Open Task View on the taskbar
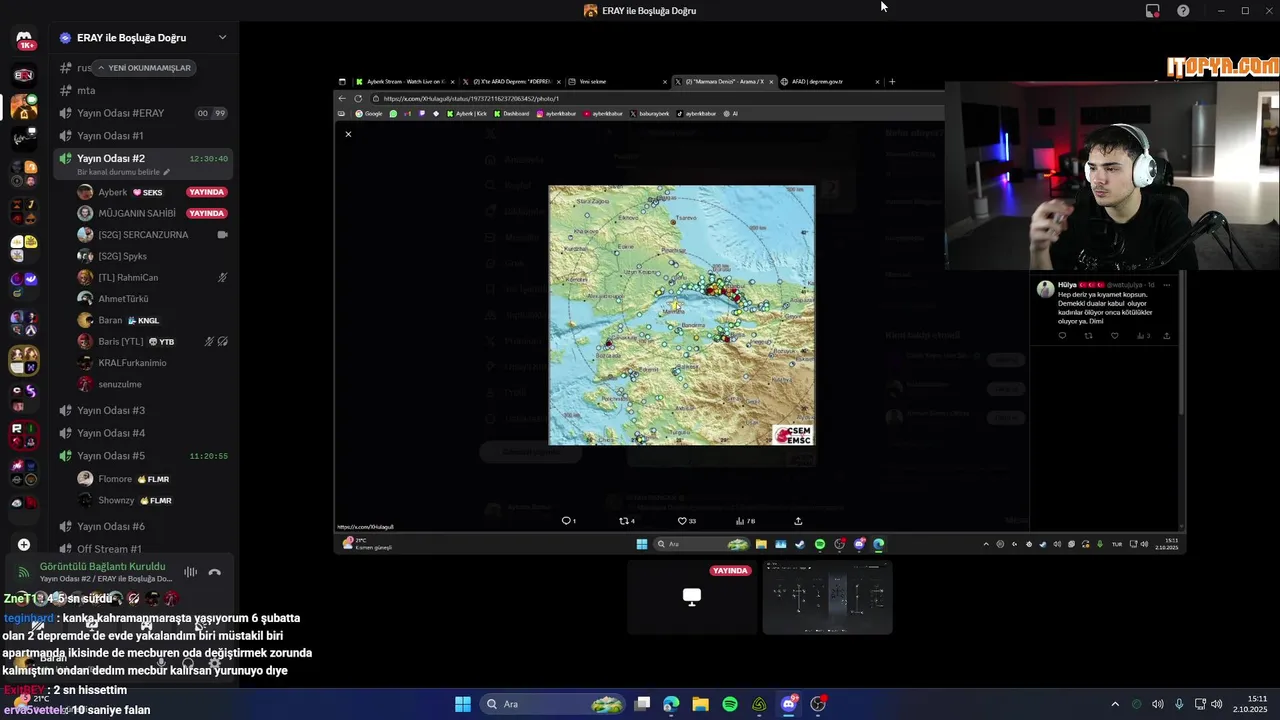 tap(642, 704)
